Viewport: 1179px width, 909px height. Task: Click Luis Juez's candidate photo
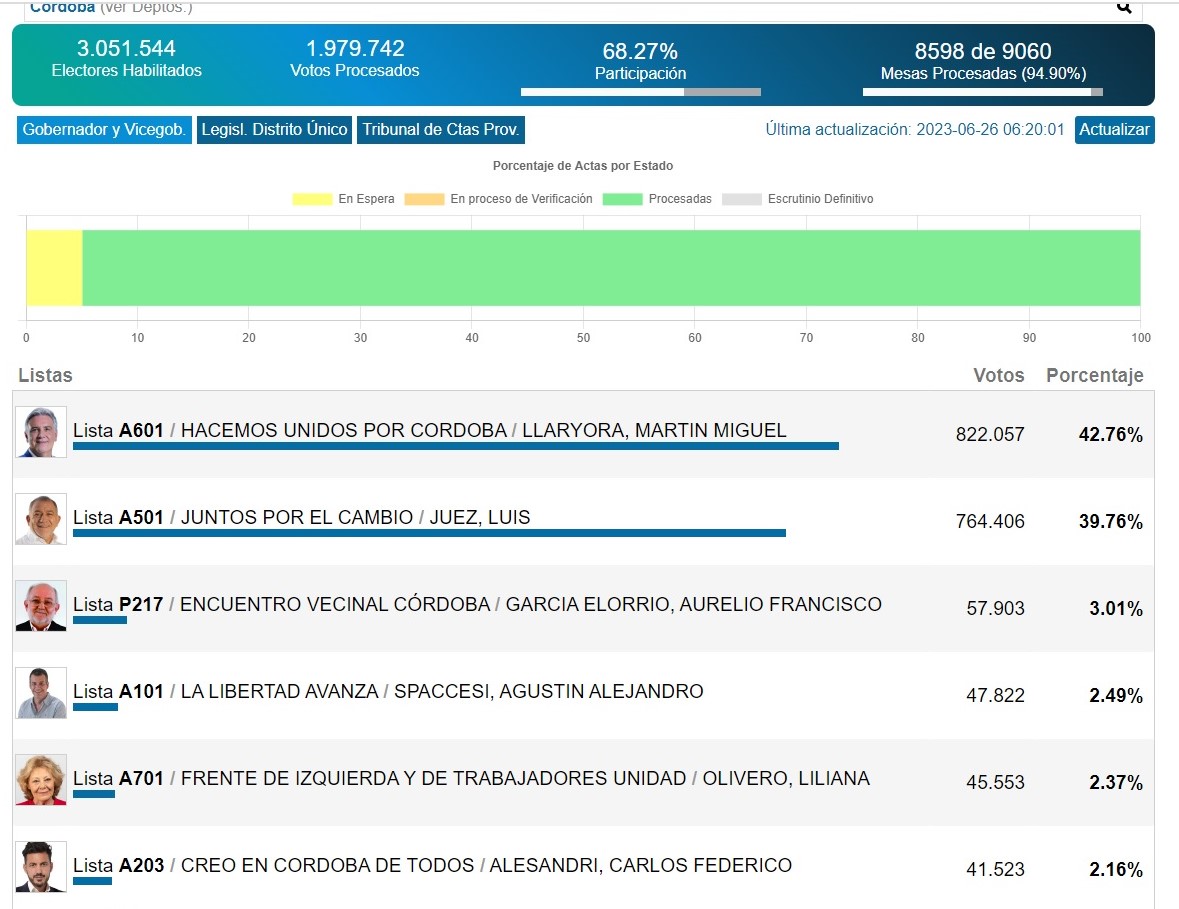tap(41, 519)
